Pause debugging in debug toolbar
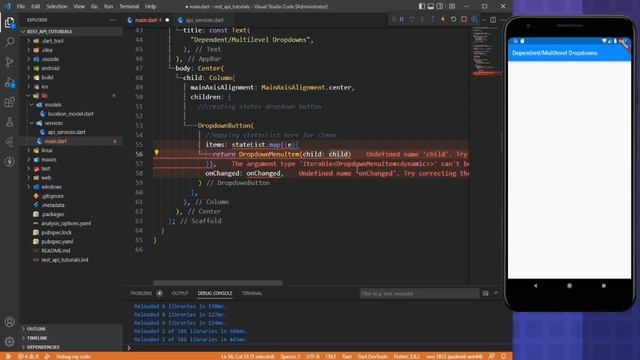Viewport: 640px width, 360px height. point(402,20)
